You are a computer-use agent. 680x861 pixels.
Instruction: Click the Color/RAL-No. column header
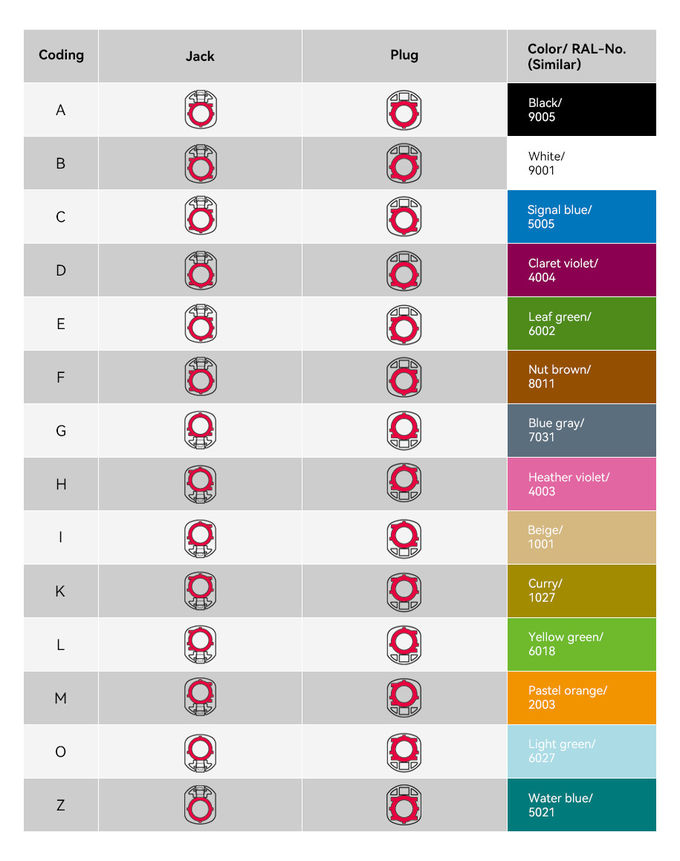pyautogui.click(x=581, y=56)
